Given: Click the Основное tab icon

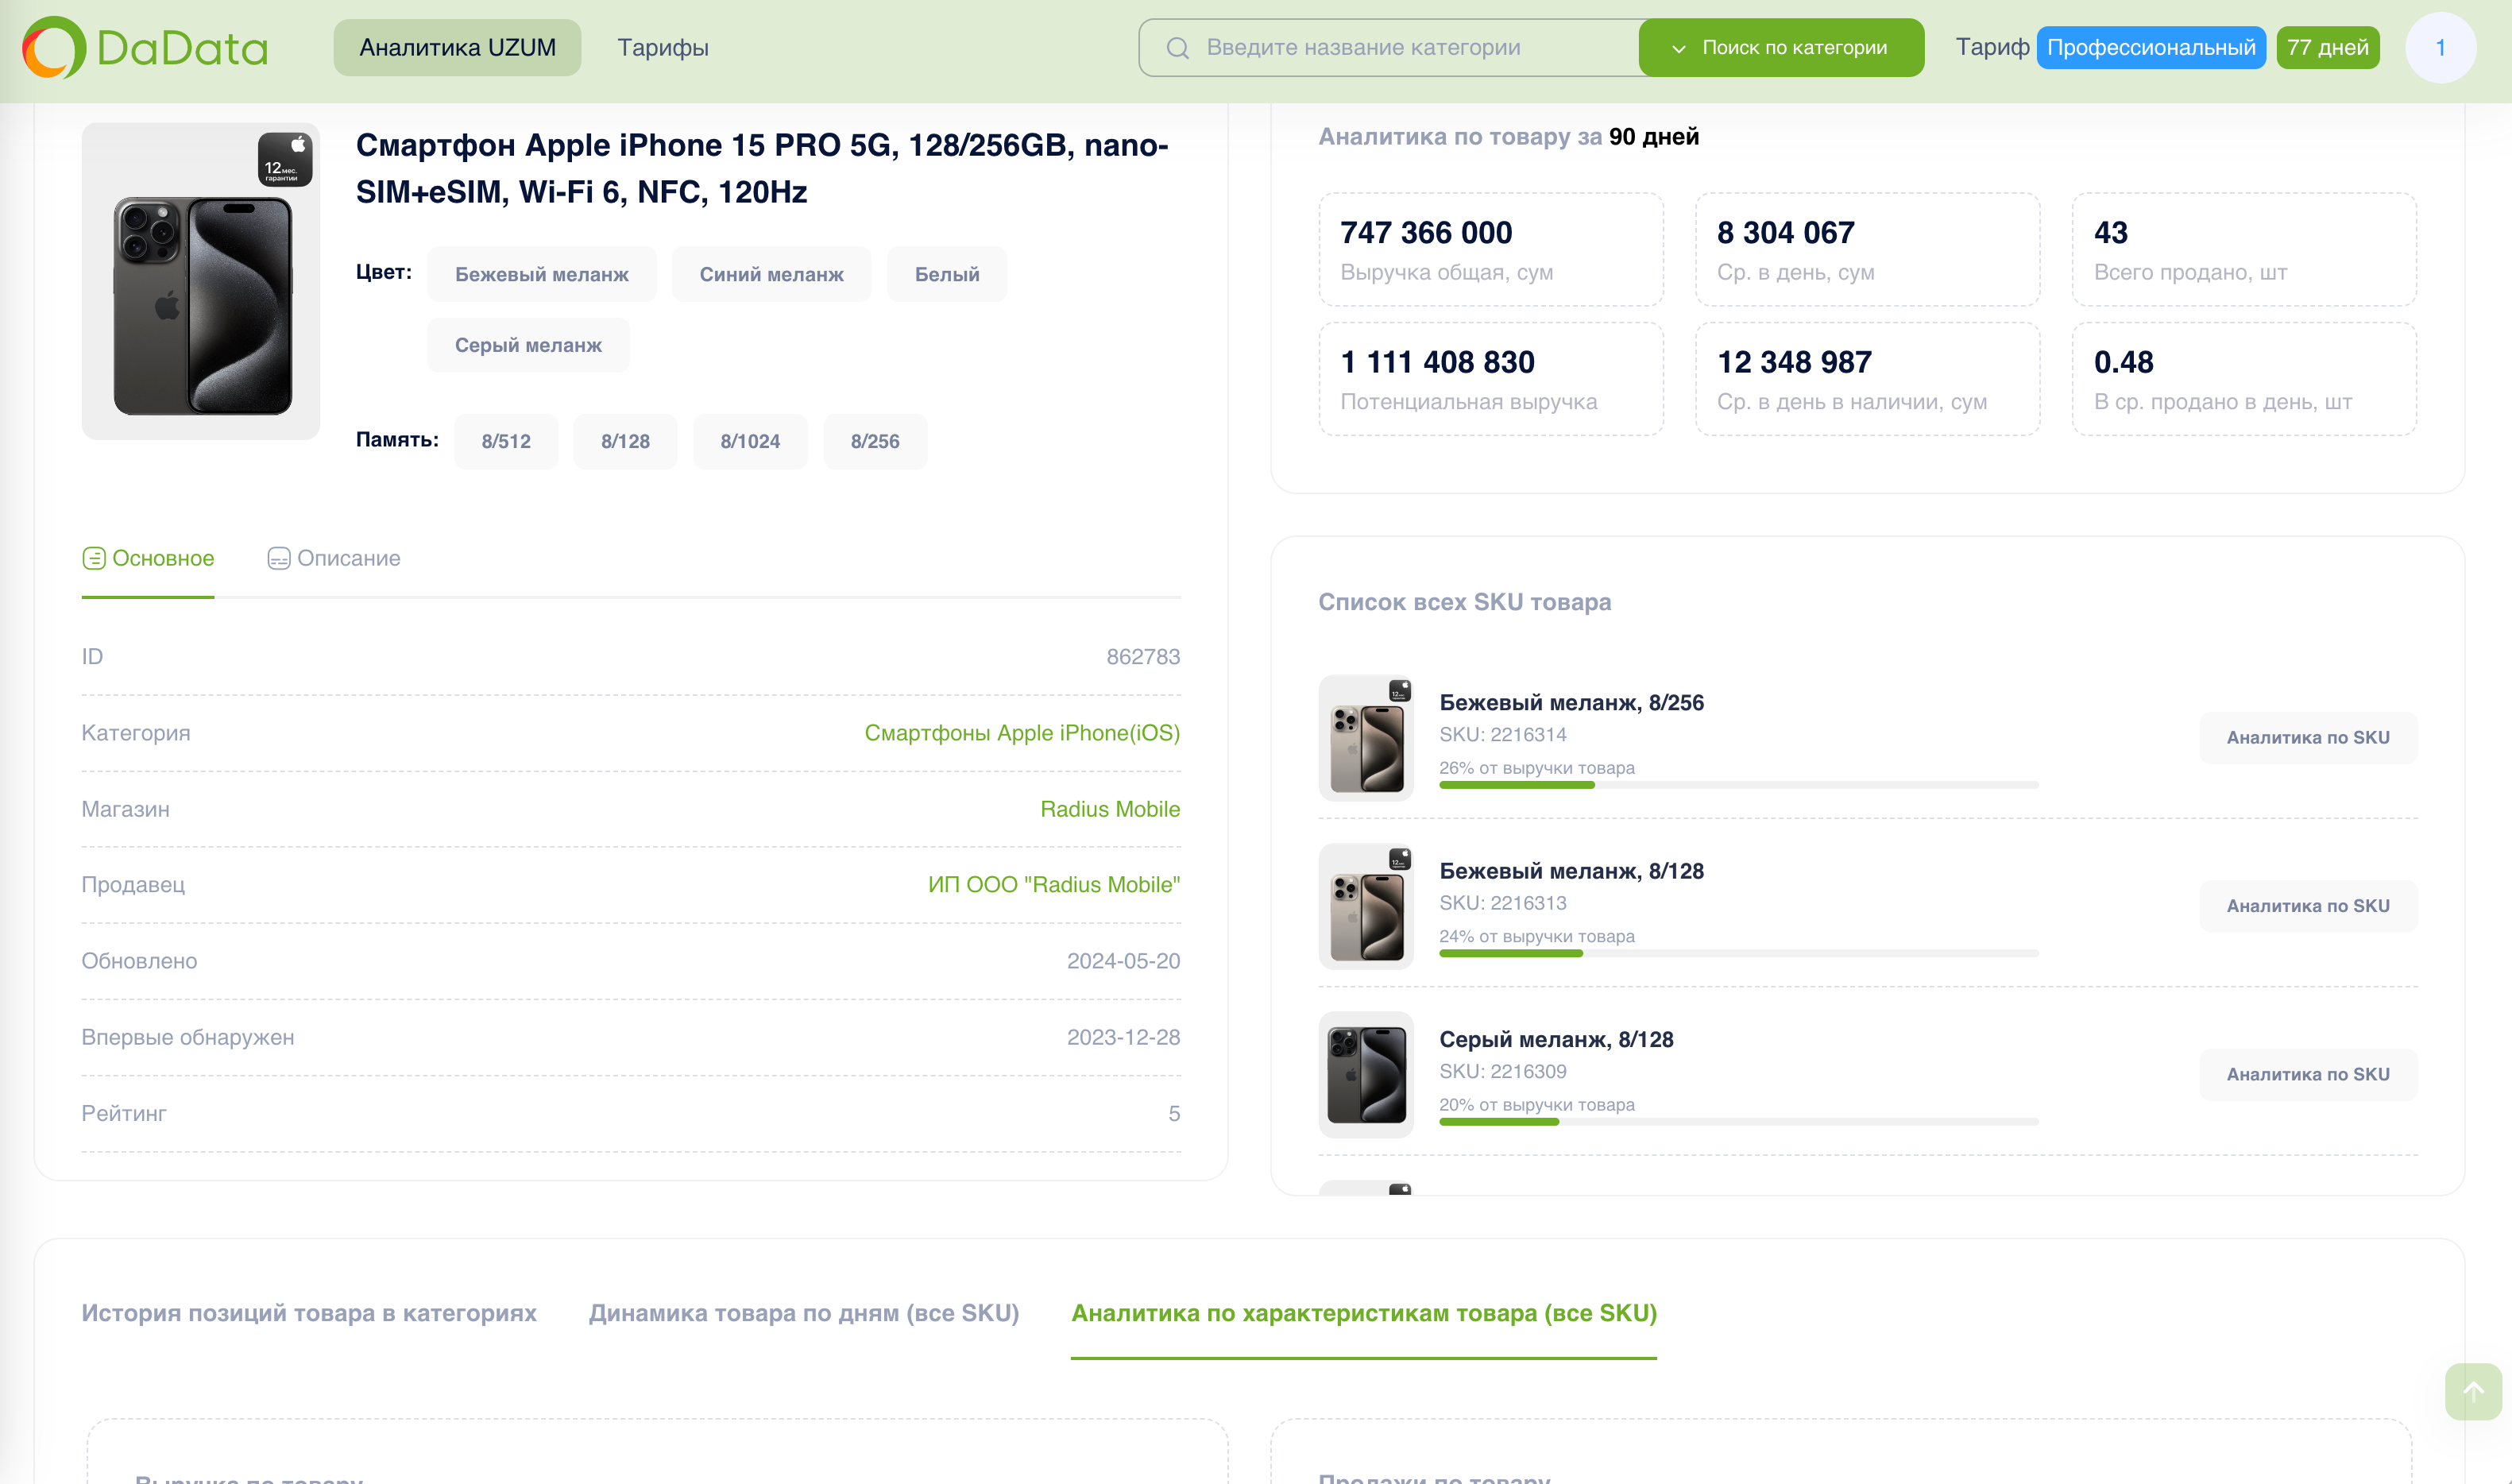Looking at the screenshot, I should pyautogui.click(x=94, y=558).
